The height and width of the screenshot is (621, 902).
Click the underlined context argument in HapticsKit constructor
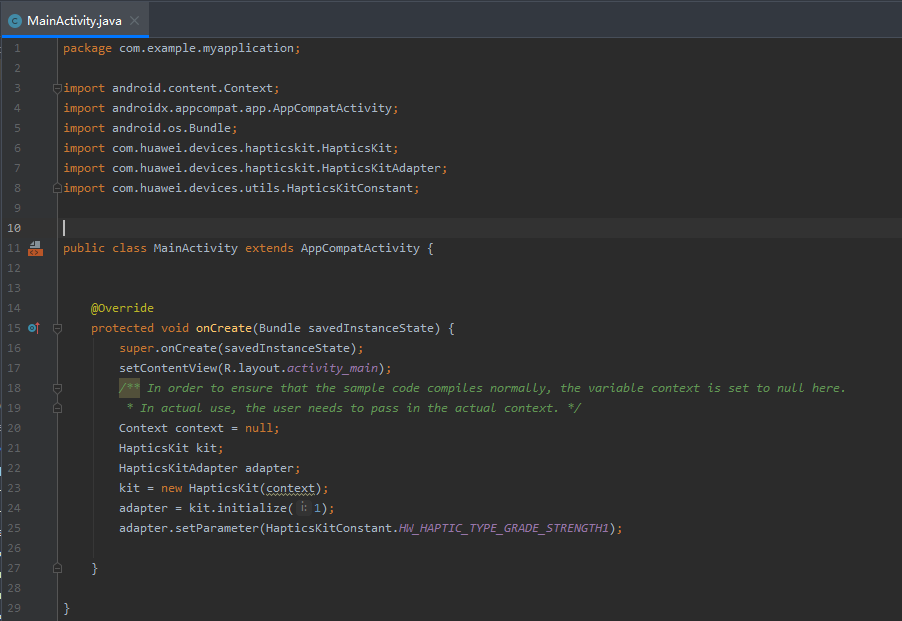tap(290, 488)
